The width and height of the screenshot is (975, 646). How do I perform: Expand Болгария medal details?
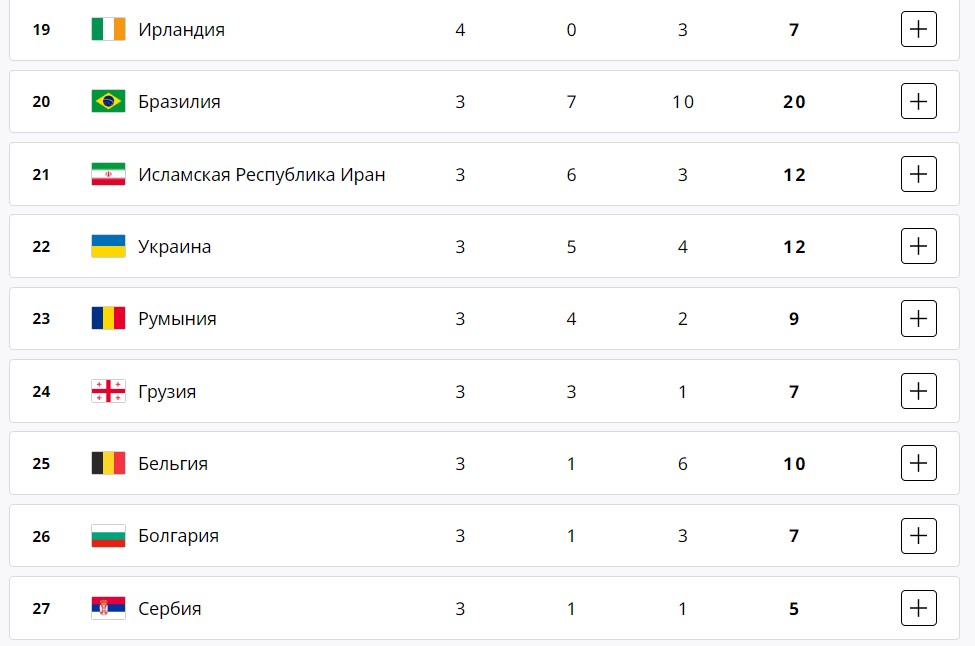[918, 536]
